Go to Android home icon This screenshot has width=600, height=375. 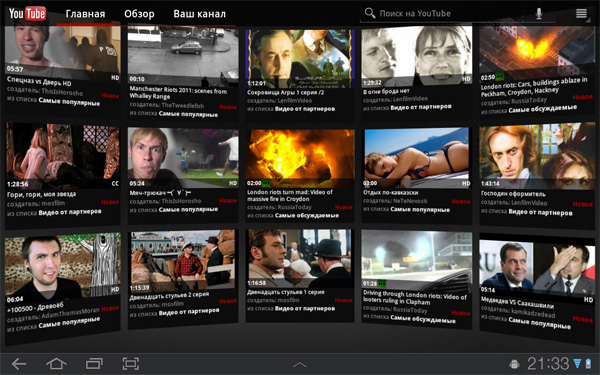click(x=56, y=363)
